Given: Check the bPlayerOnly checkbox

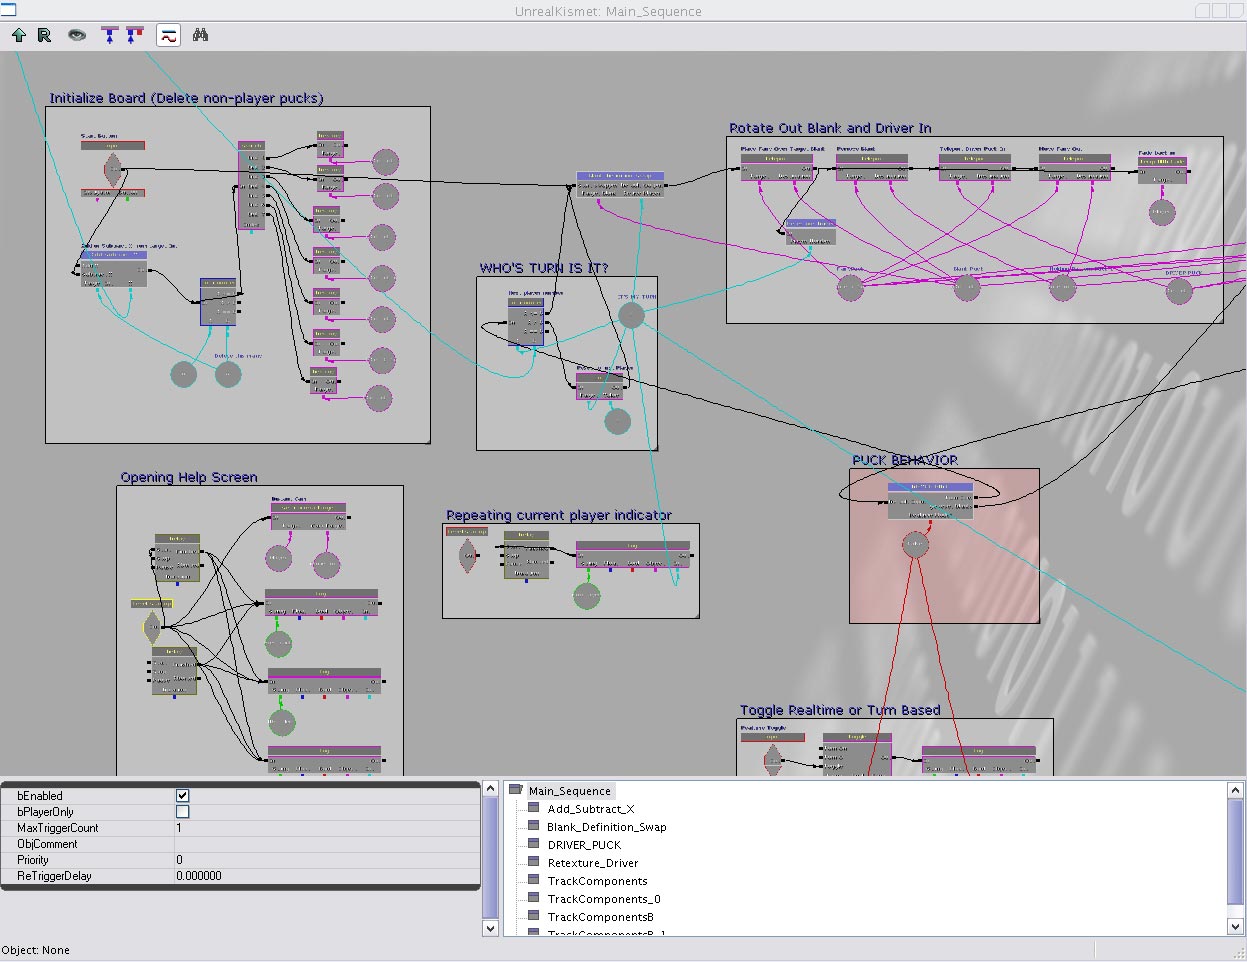Looking at the screenshot, I should (182, 812).
